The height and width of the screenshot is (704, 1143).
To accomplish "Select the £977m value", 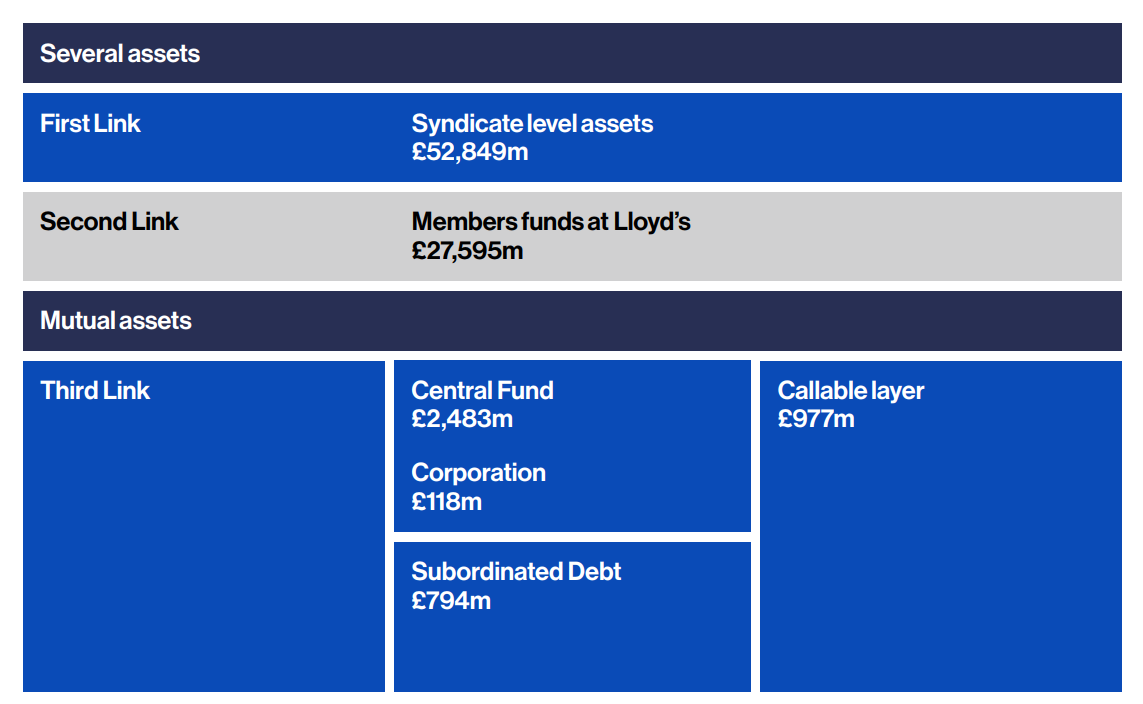I will click(x=816, y=419).
